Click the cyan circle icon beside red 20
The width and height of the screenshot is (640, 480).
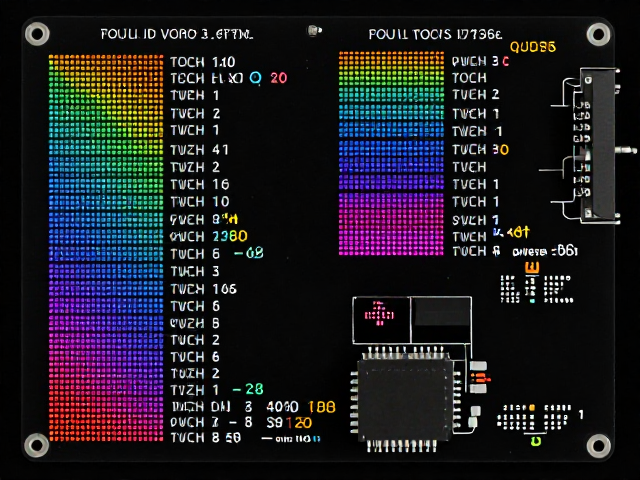tap(255, 78)
